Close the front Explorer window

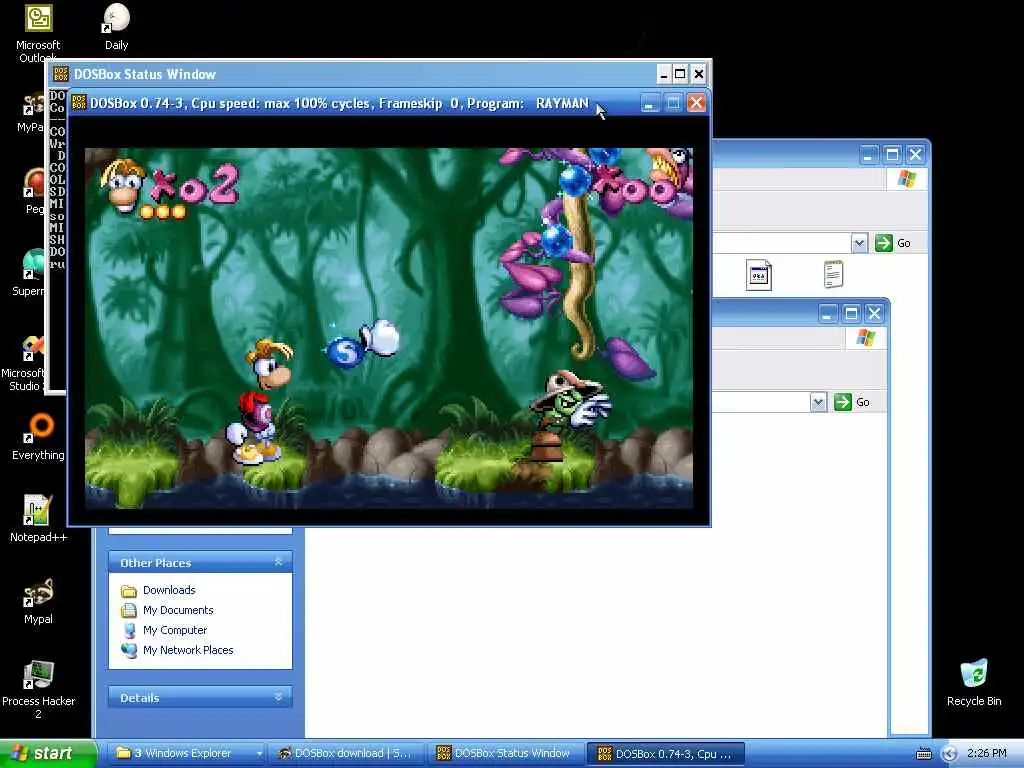point(874,313)
